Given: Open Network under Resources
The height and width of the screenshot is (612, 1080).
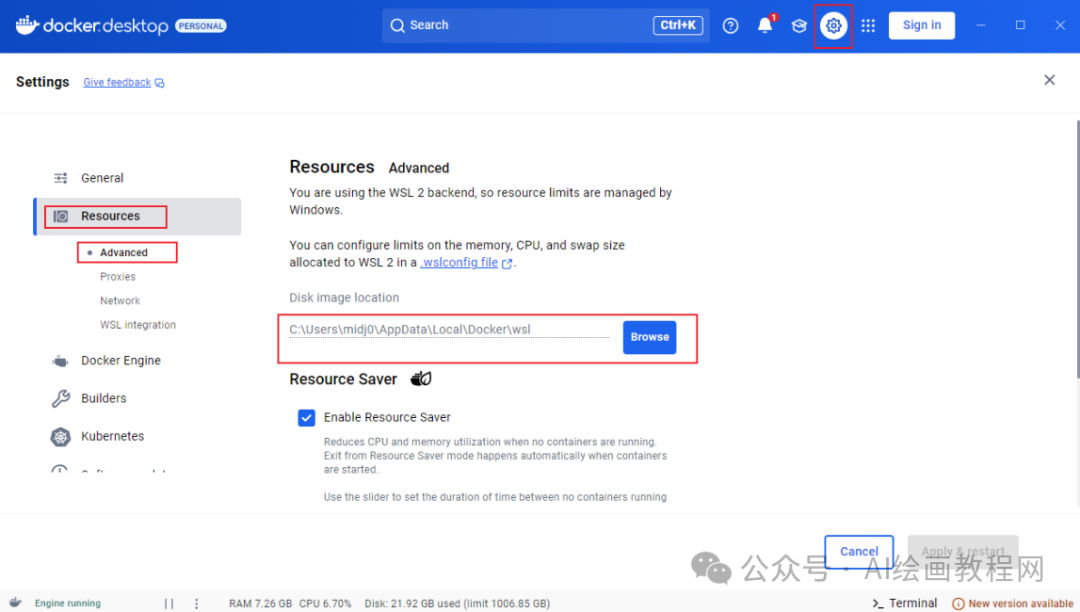Looking at the screenshot, I should (x=120, y=301).
